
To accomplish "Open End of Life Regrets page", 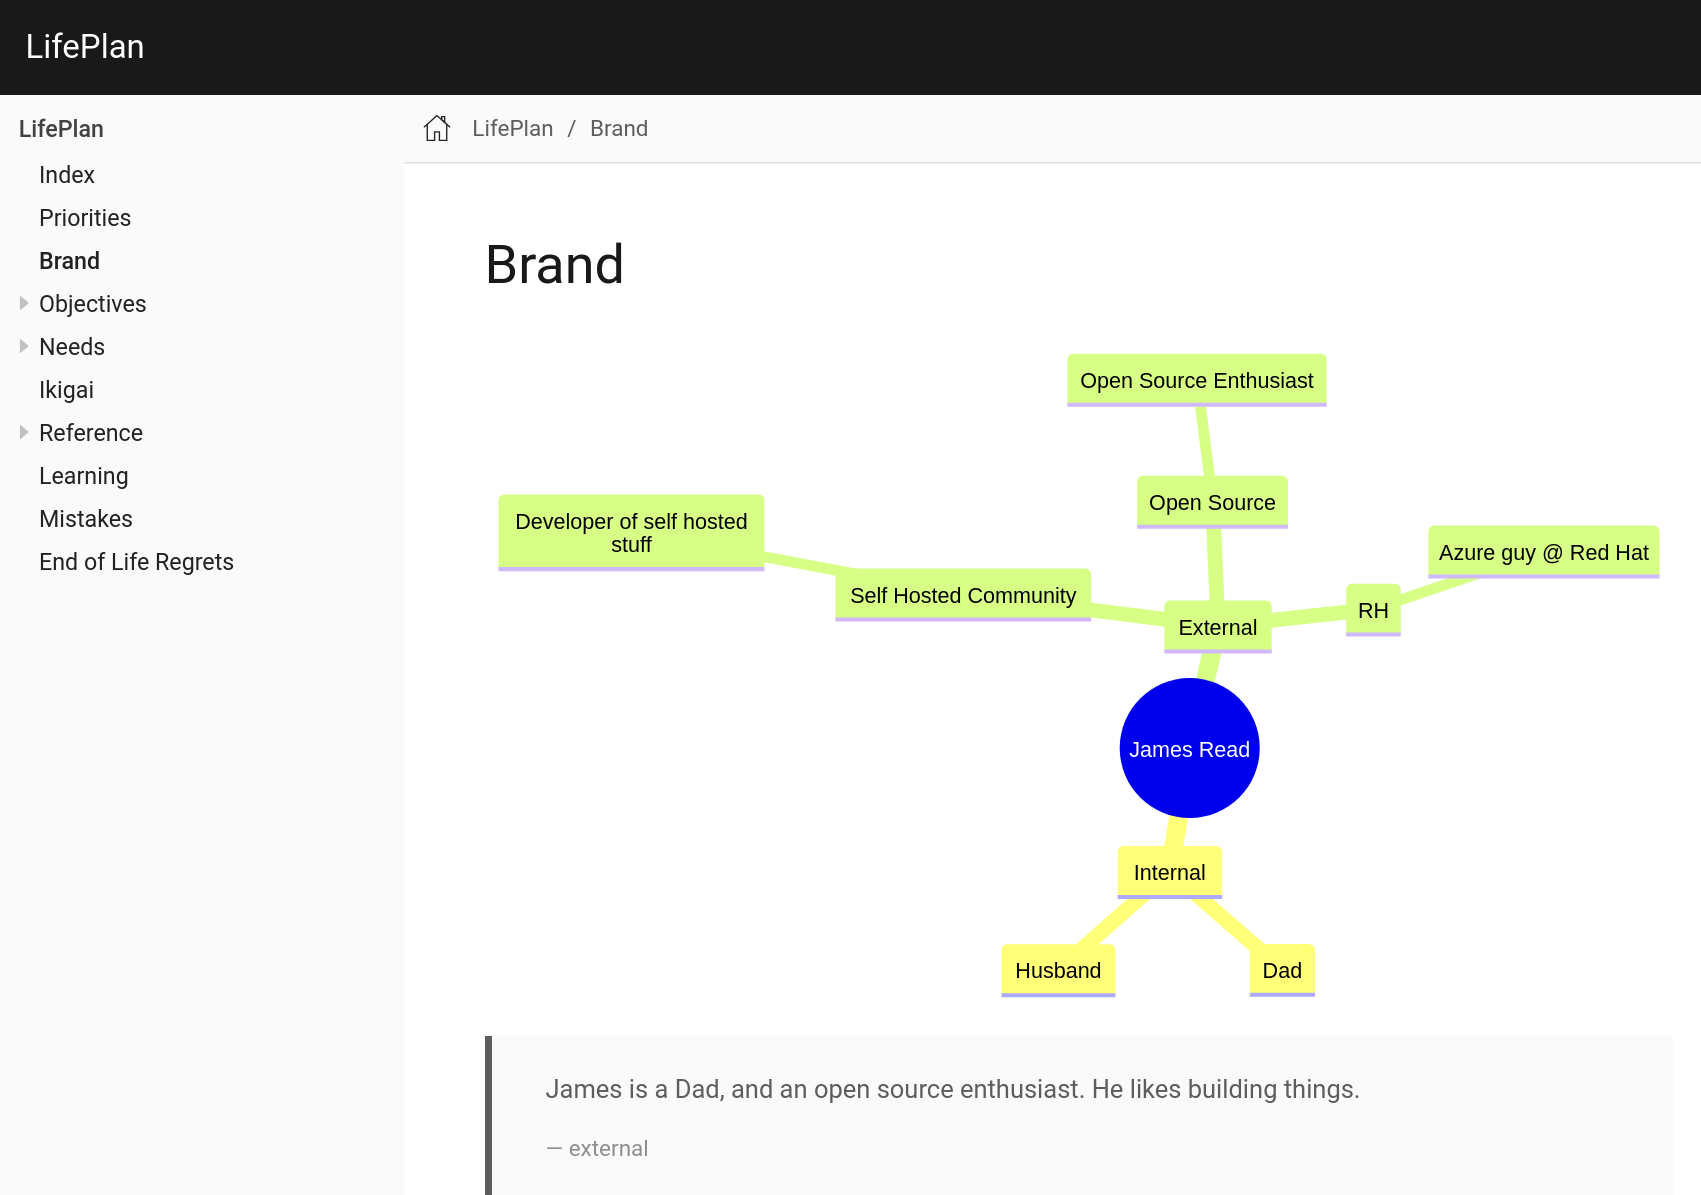I will 136,562.
